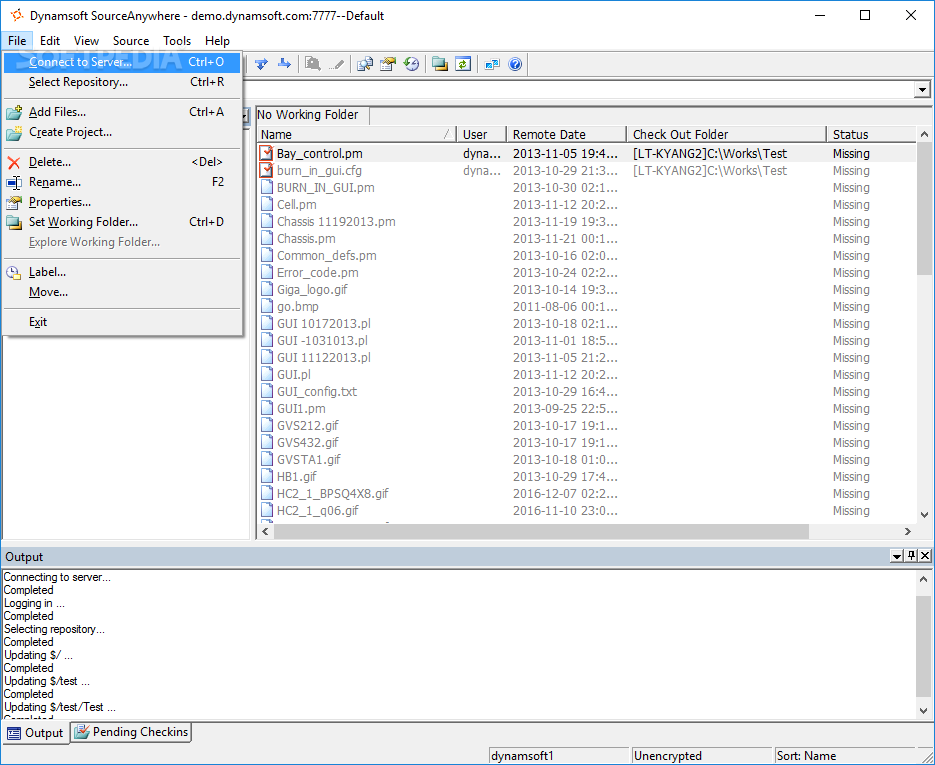Choose Exit from the File menu
935x765 pixels.
pyautogui.click(x=122, y=322)
